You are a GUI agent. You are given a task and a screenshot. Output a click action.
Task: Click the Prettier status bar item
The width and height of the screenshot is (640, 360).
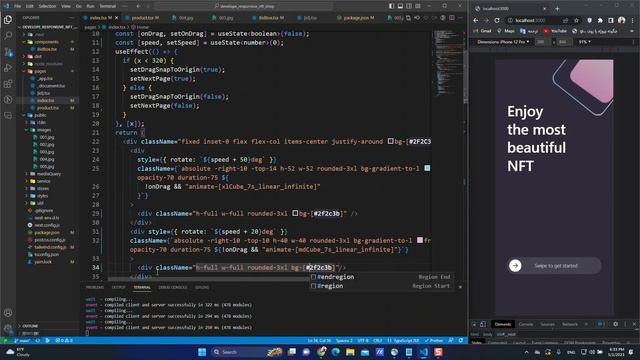coord(433,340)
